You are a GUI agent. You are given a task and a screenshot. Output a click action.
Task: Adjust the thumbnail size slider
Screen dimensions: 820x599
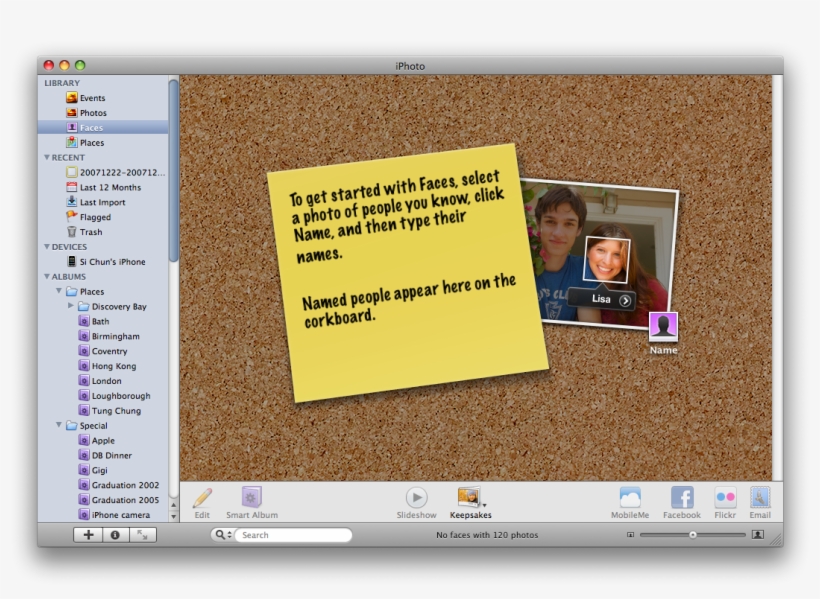tap(692, 535)
